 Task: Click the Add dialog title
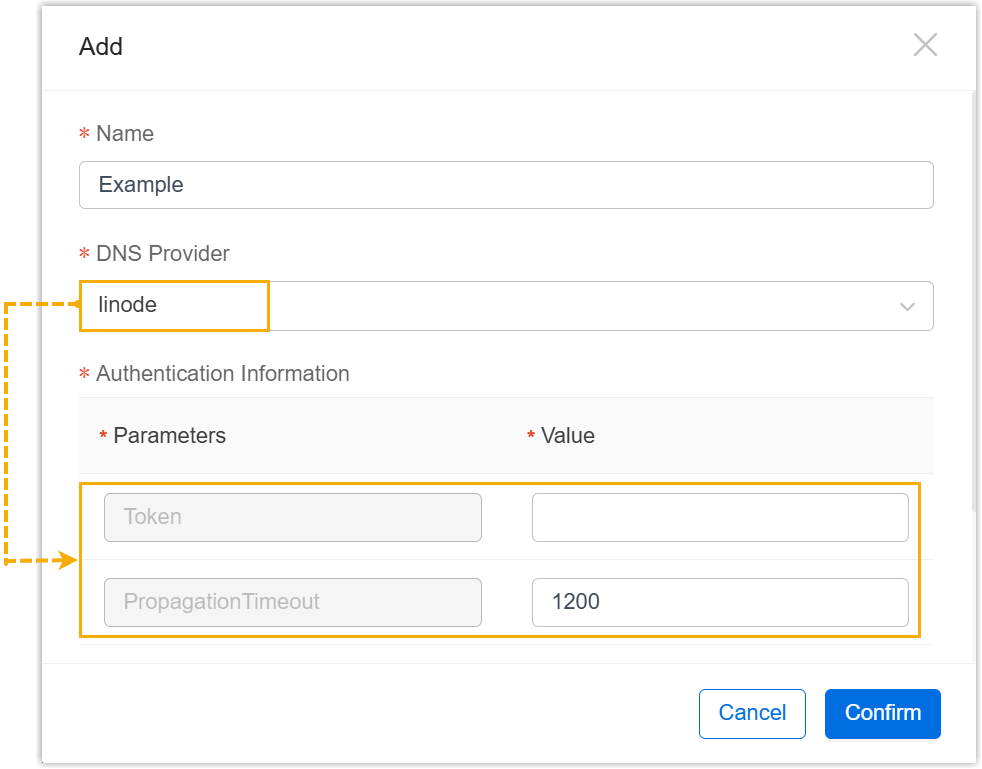point(101,47)
